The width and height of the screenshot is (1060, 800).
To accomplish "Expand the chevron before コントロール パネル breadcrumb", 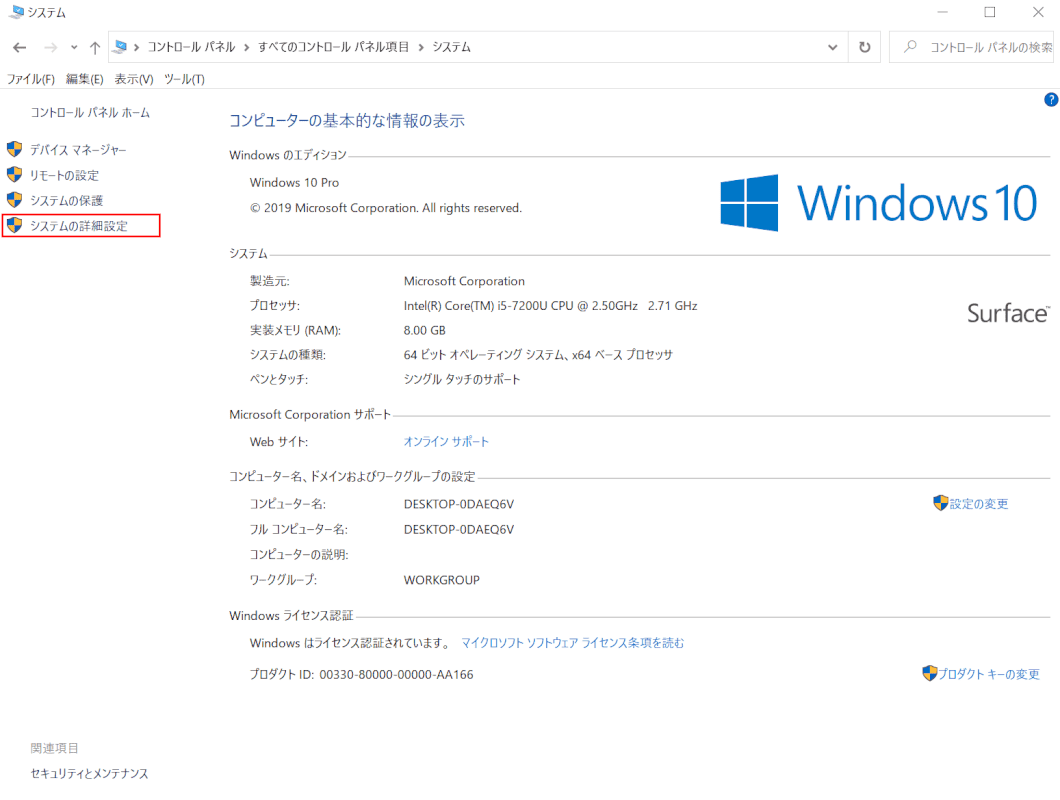I will pos(137,47).
